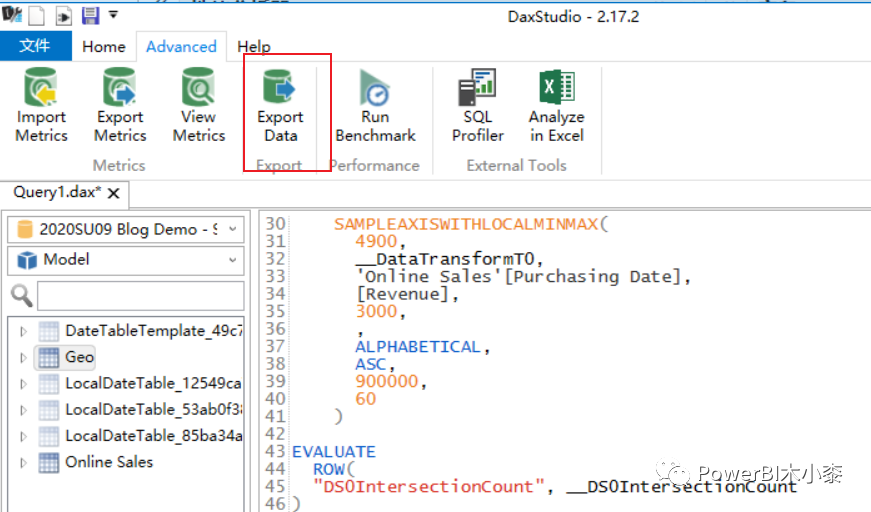Image resolution: width=871 pixels, height=512 pixels.
Task: Click the Export Data button
Action: point(280,106)
